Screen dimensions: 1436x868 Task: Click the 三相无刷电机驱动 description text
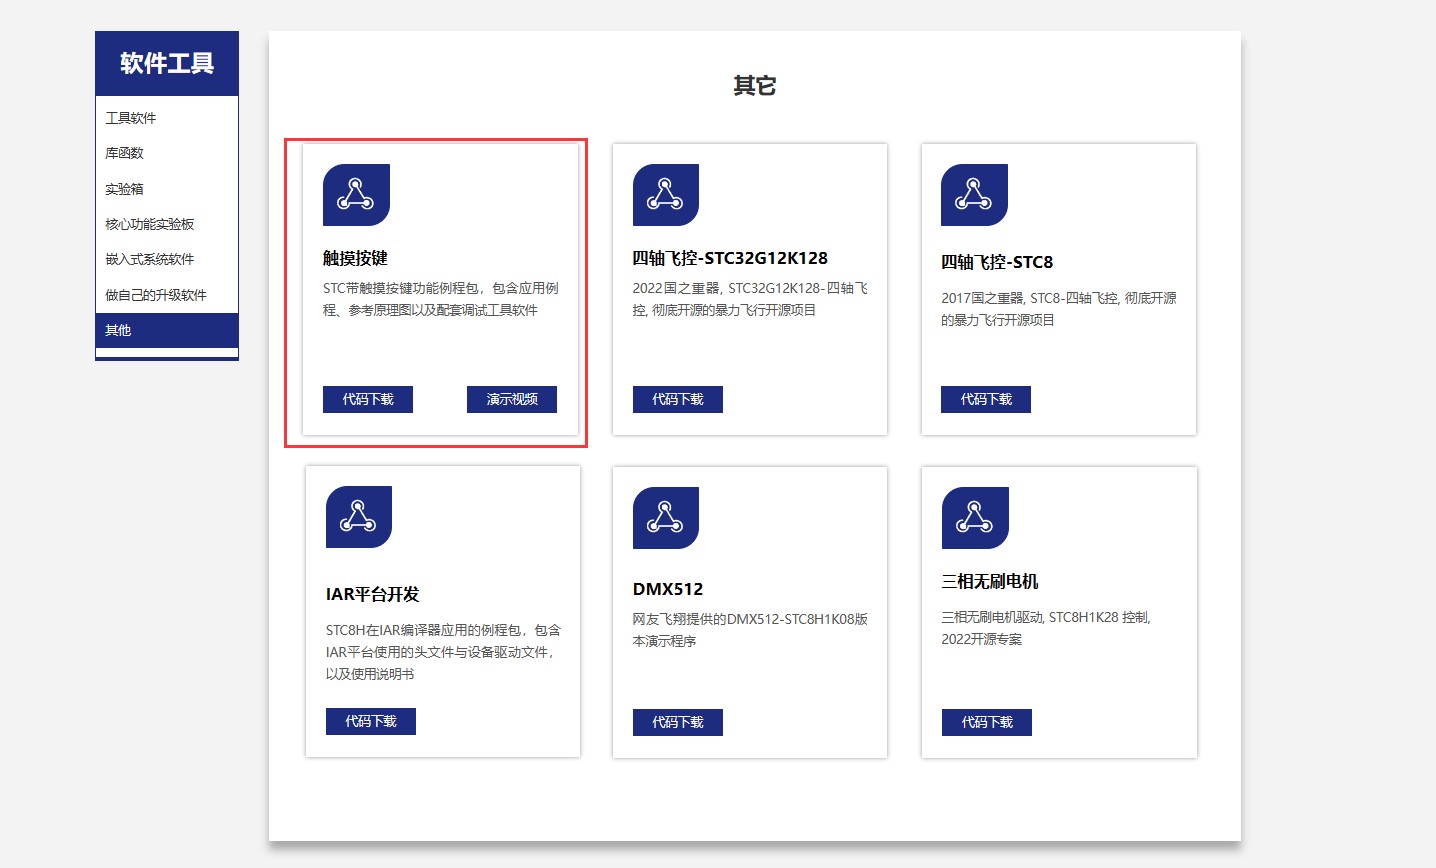(1046, 628)
